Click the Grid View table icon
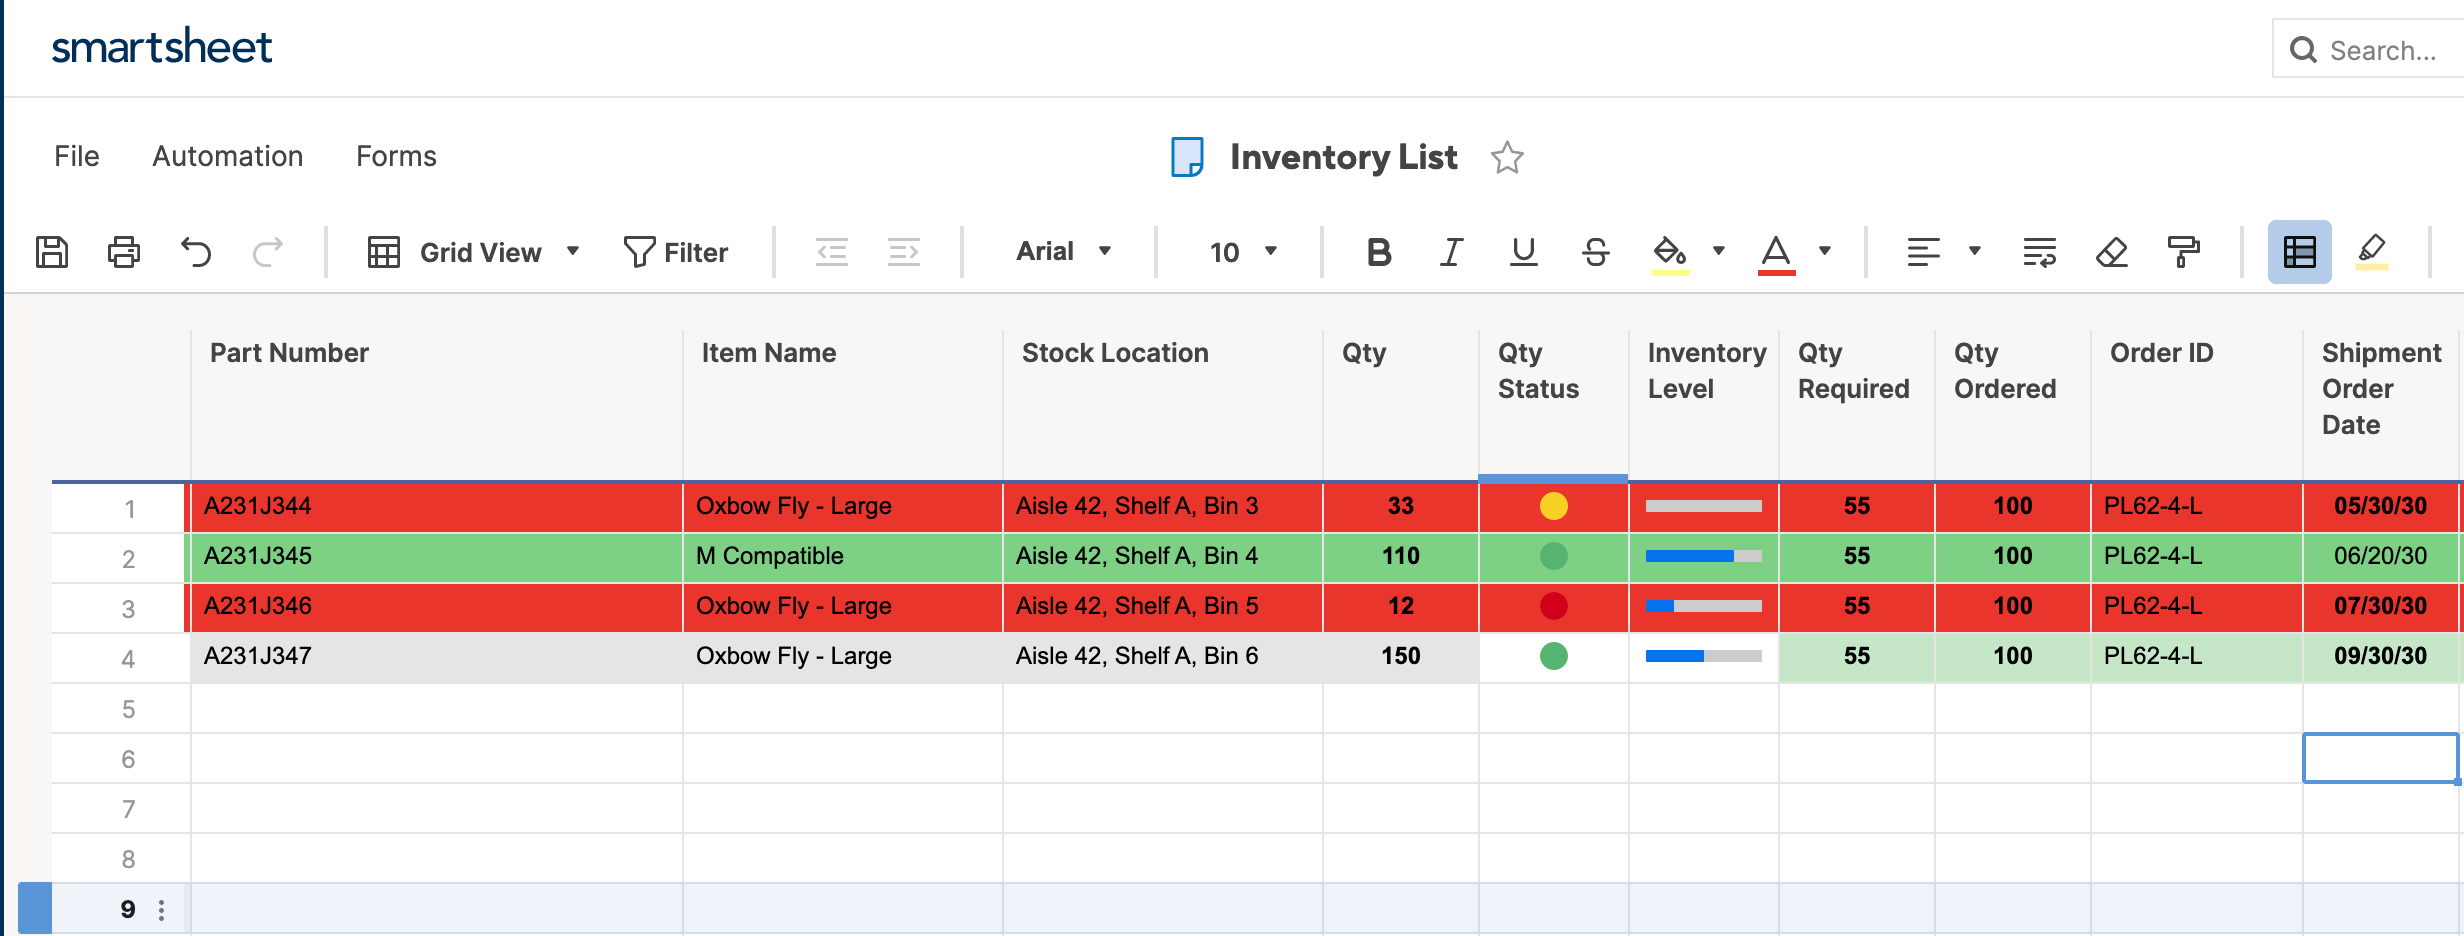Image resolution: width=2464 pixels, height=936 pixels. tap(384, 252)
